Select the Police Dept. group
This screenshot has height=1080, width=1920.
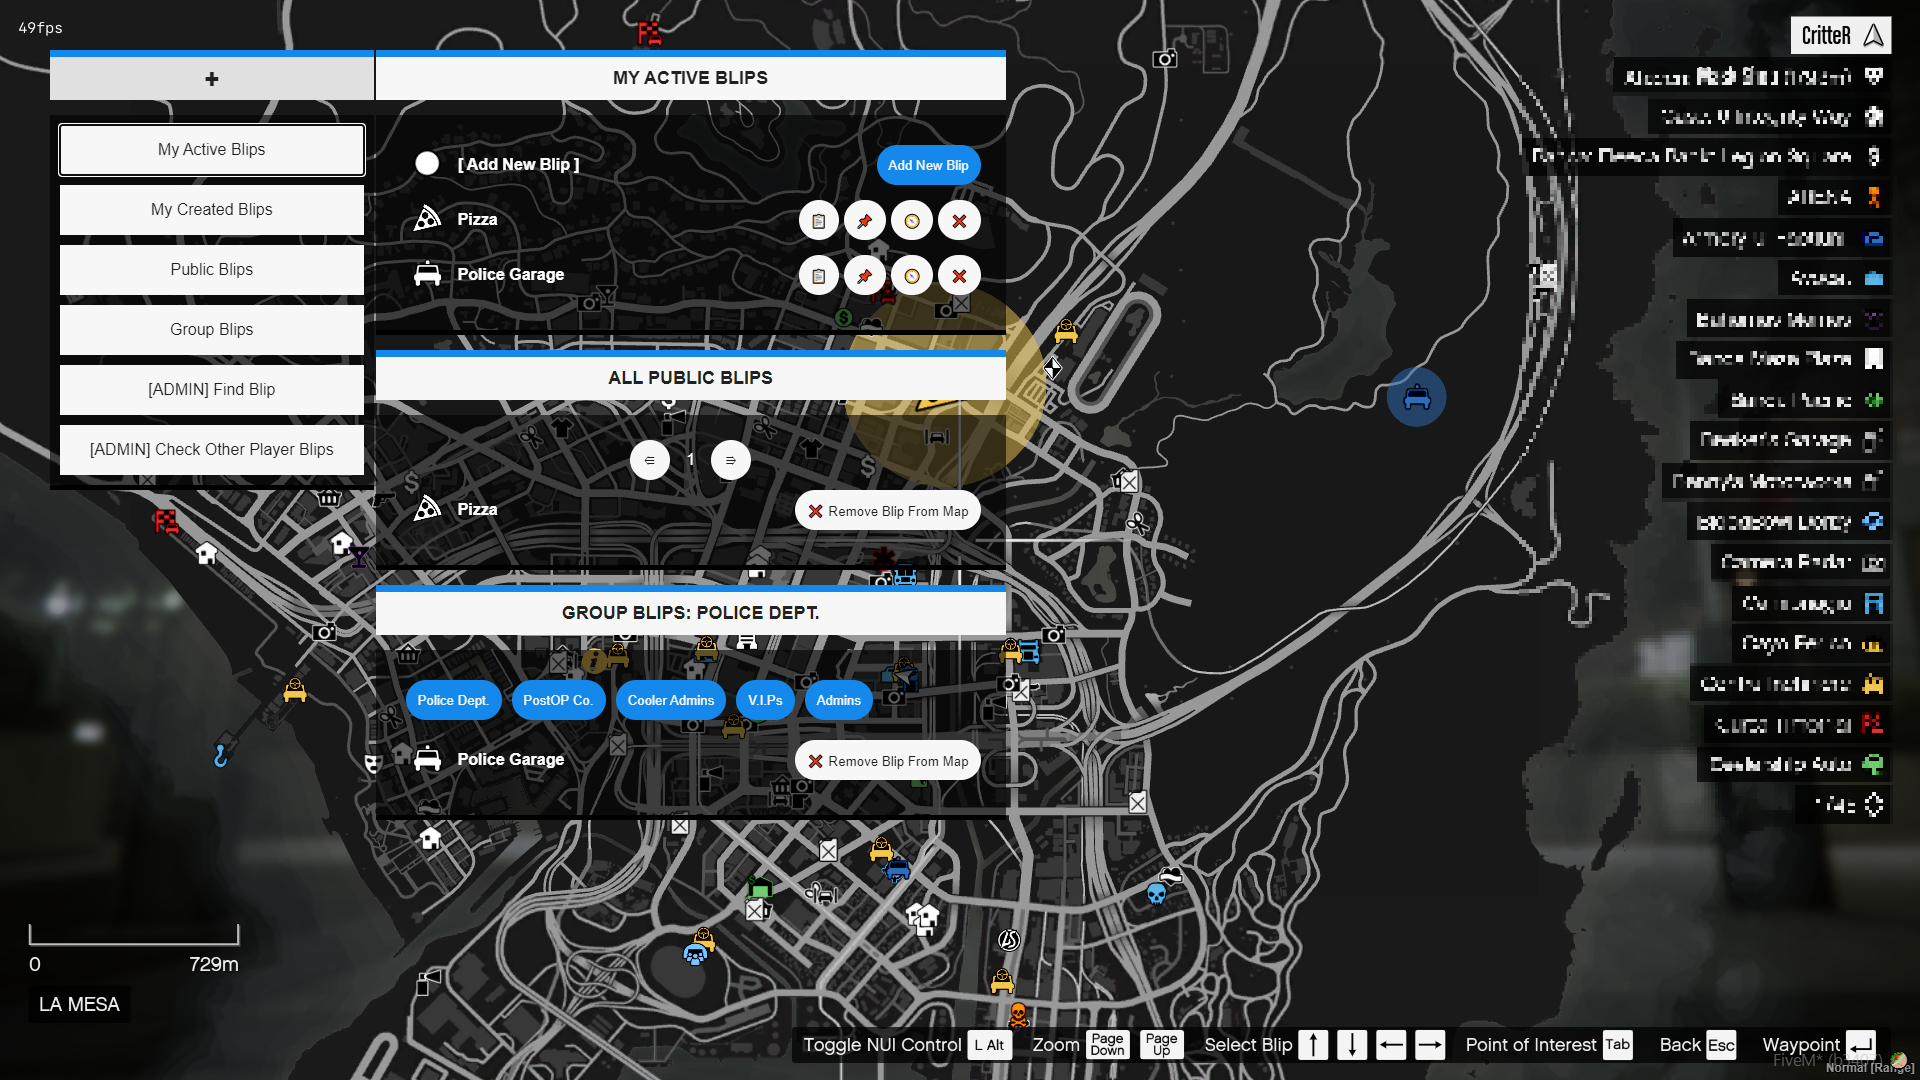click(453, 700)
